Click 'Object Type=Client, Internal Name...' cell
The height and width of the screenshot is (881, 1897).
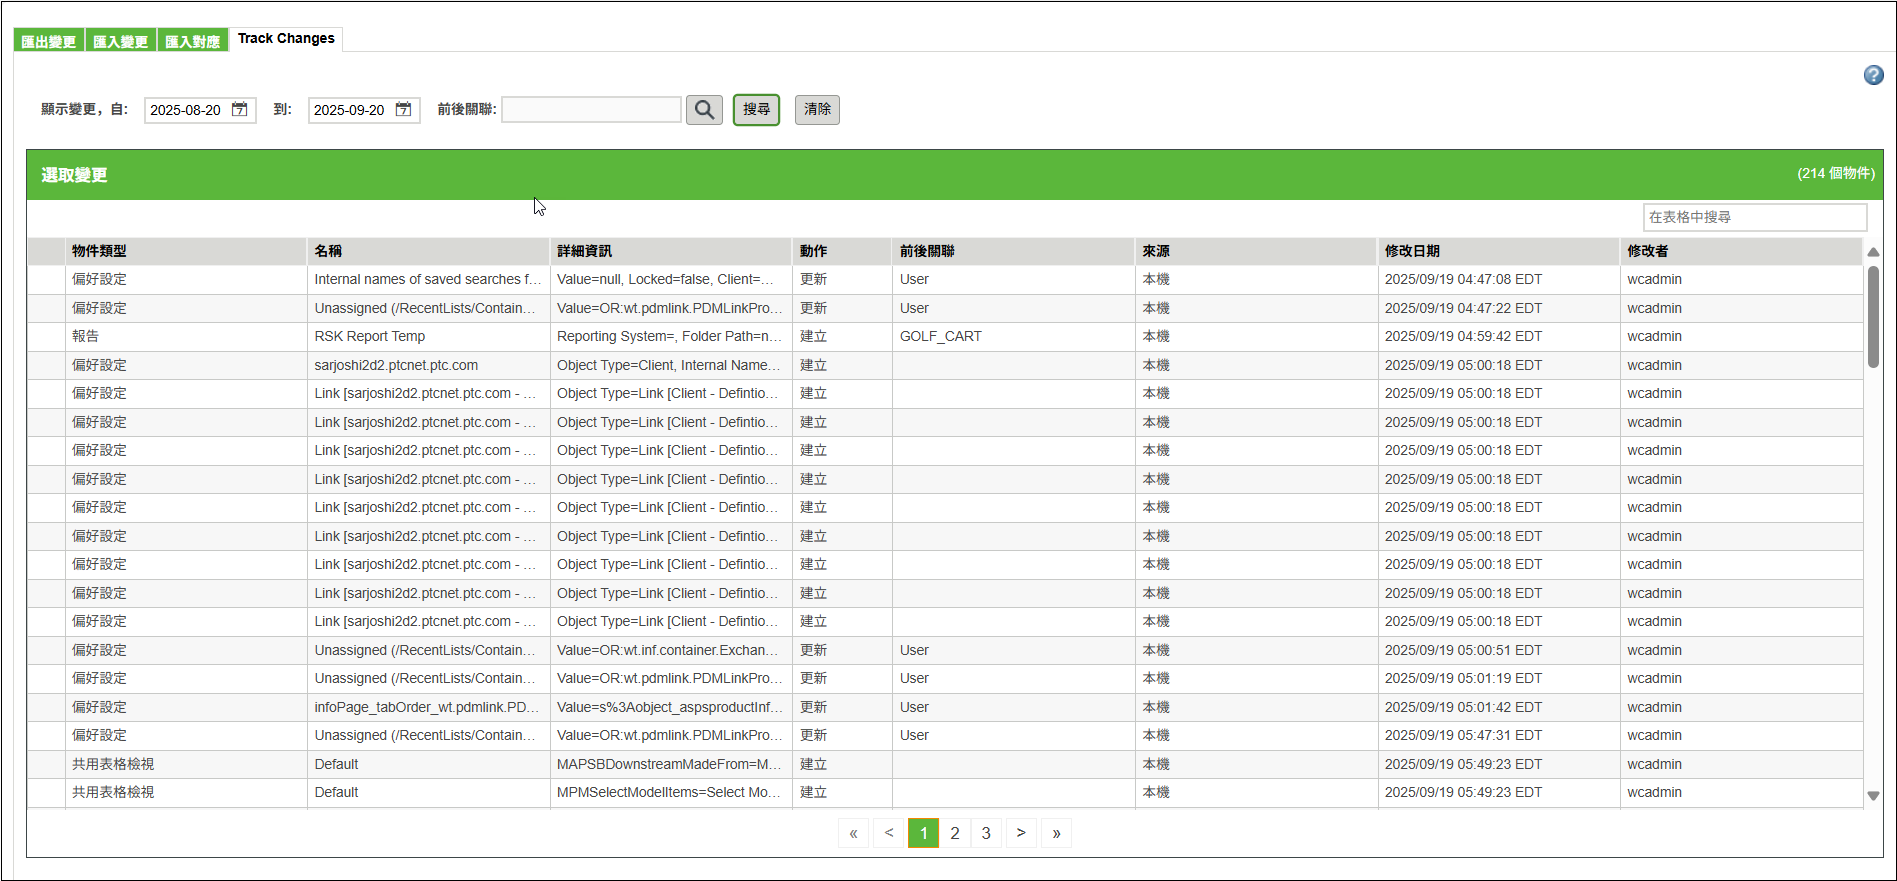tap(669, 365)
